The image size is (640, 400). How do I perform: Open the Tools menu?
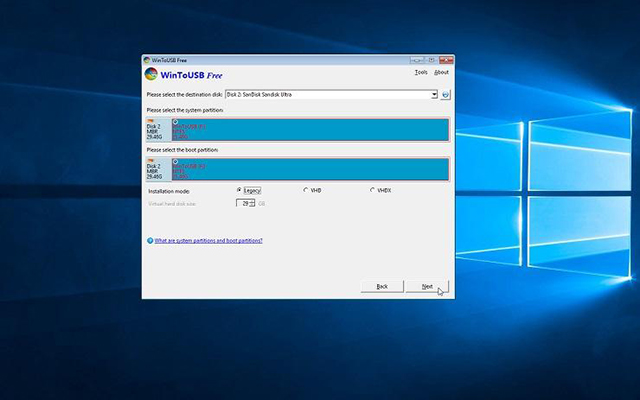click(x=420, y=73)
